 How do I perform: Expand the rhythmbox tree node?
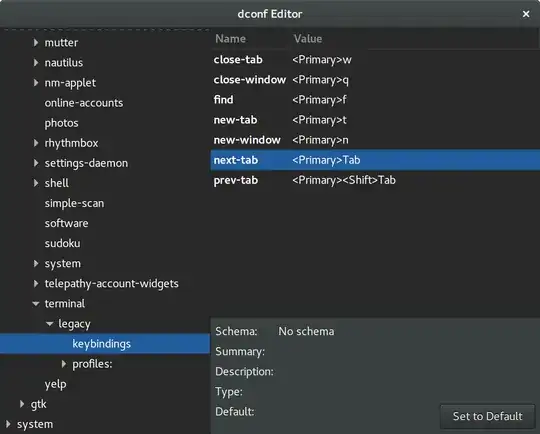36,143
